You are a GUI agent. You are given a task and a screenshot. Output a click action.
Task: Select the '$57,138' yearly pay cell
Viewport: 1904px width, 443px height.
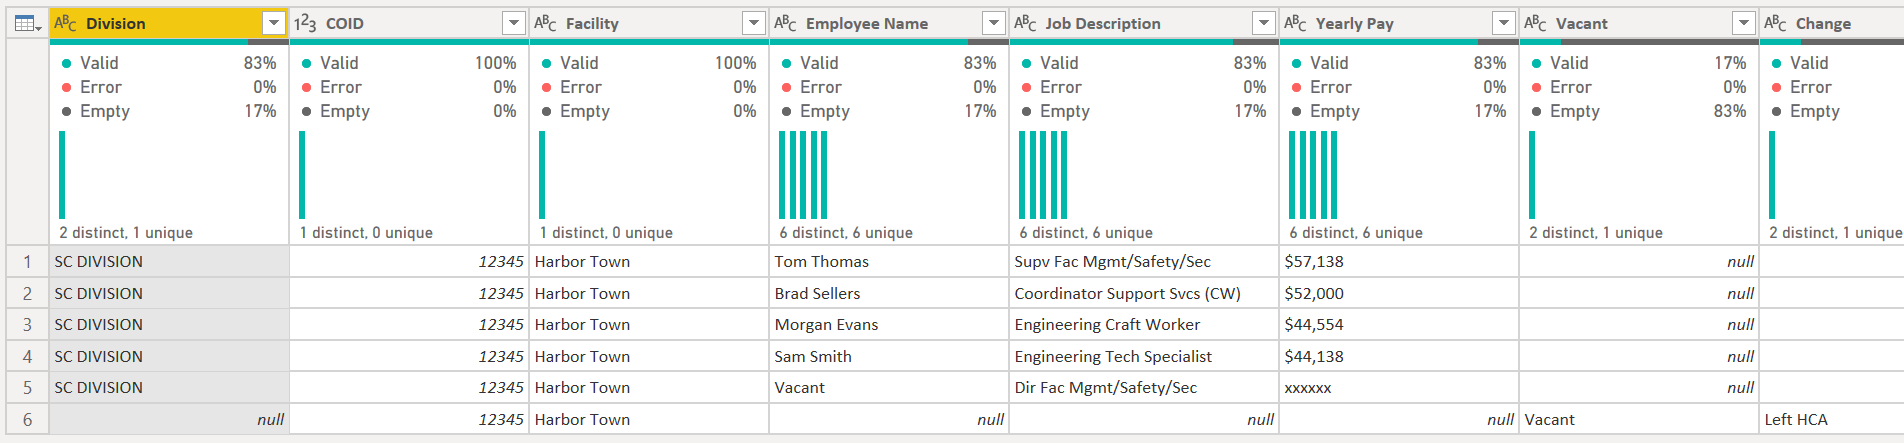coord(1399,261)
